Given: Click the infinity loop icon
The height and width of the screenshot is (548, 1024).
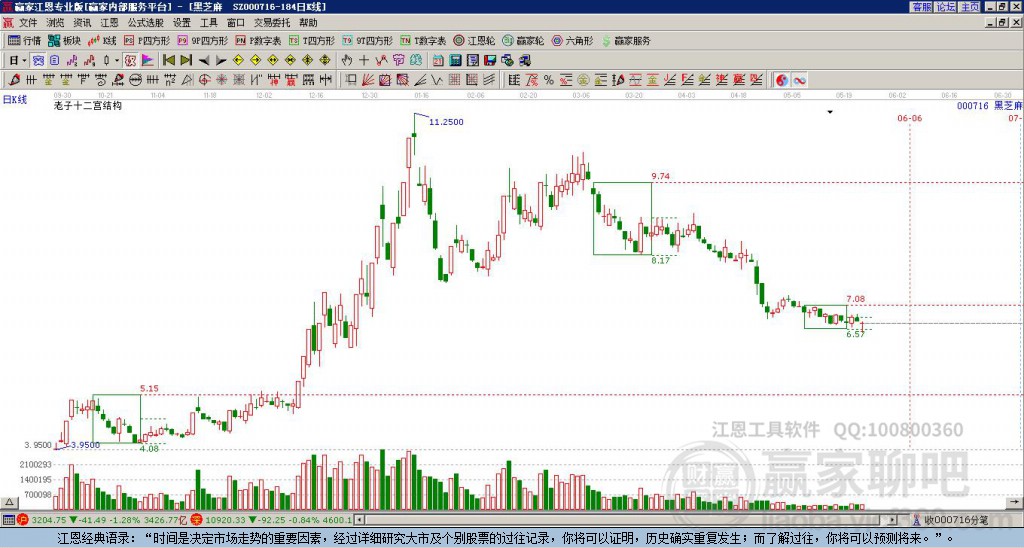Looking at the screenshot, I should coord(799,80).
